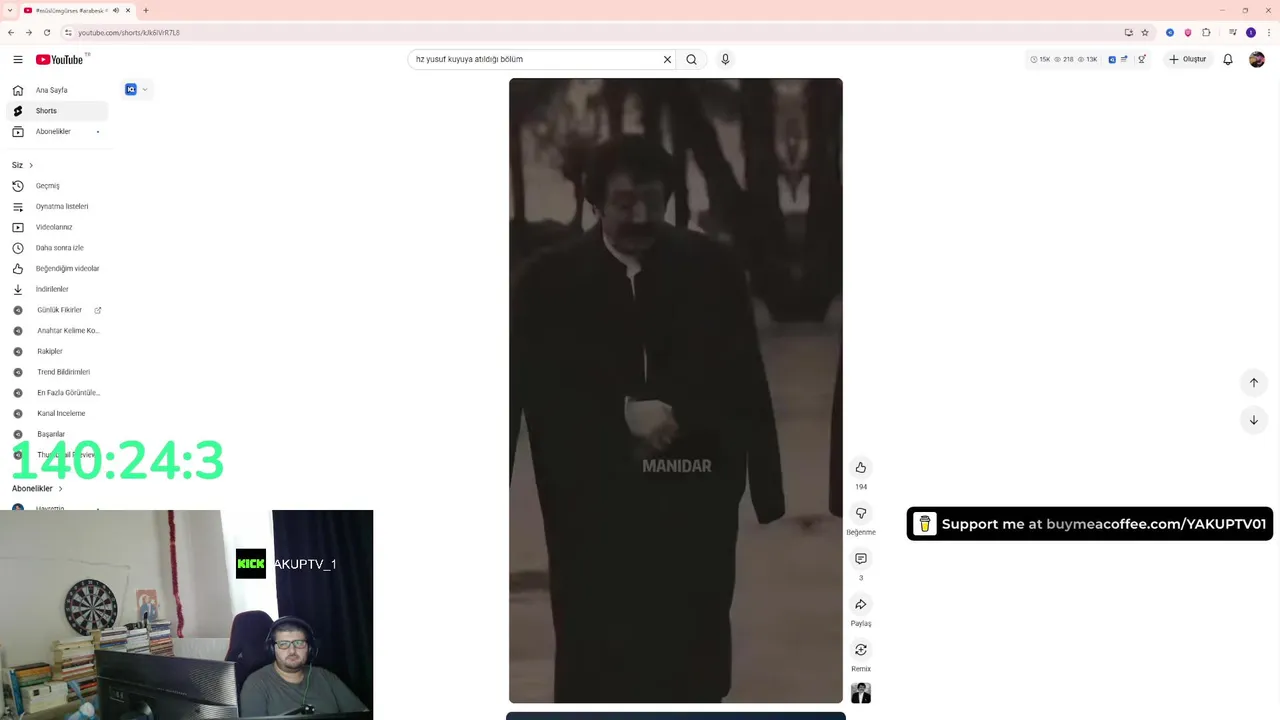Open Anahtar Kelime tool
Viewport: 1280px width, 720px height.
pyautogui.click(x=57, y=331)
